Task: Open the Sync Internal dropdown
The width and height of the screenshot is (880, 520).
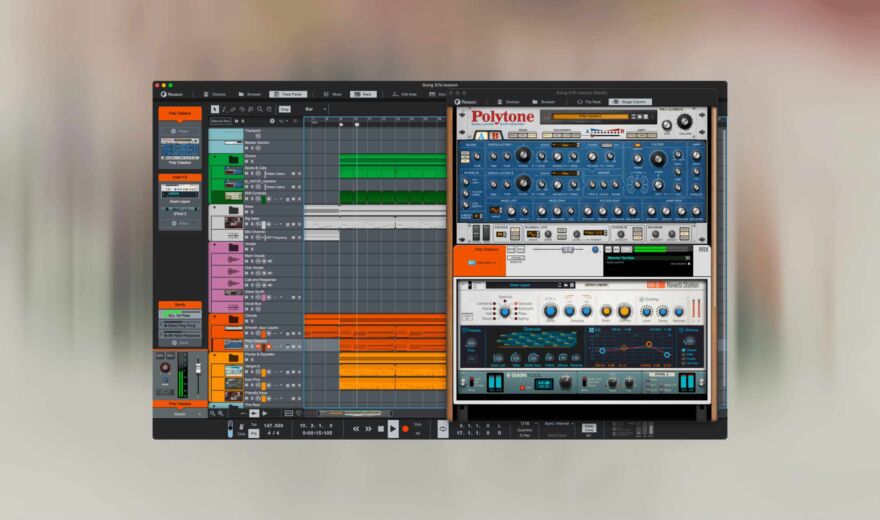Action: pyautogui.click(x=559, y=424)
